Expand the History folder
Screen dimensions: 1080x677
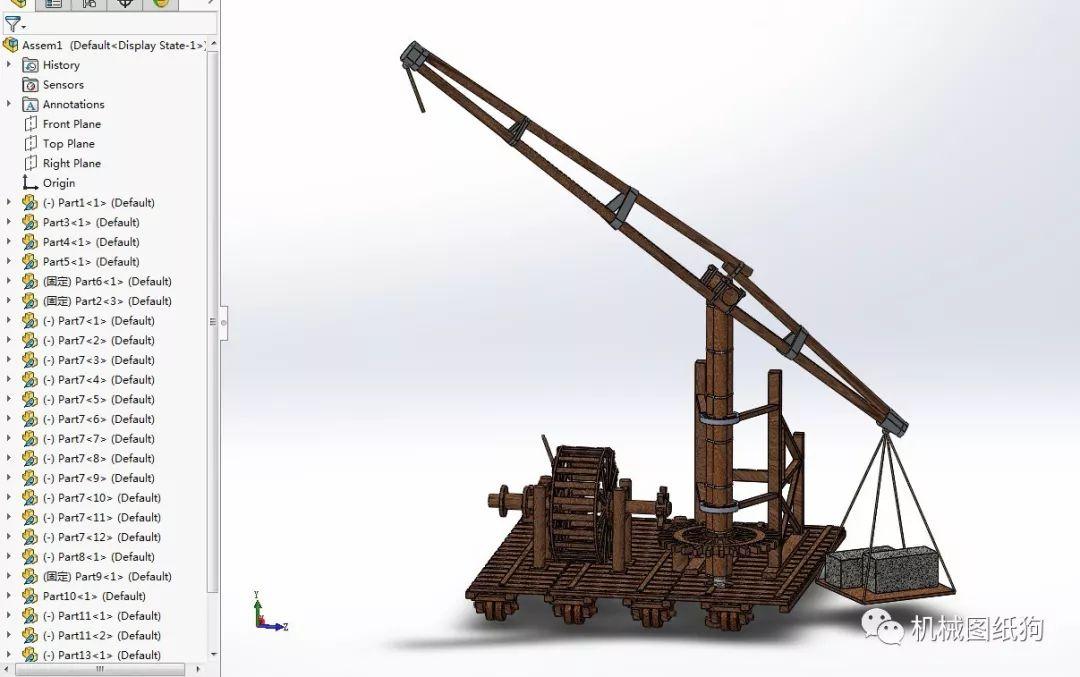(10, 64)
